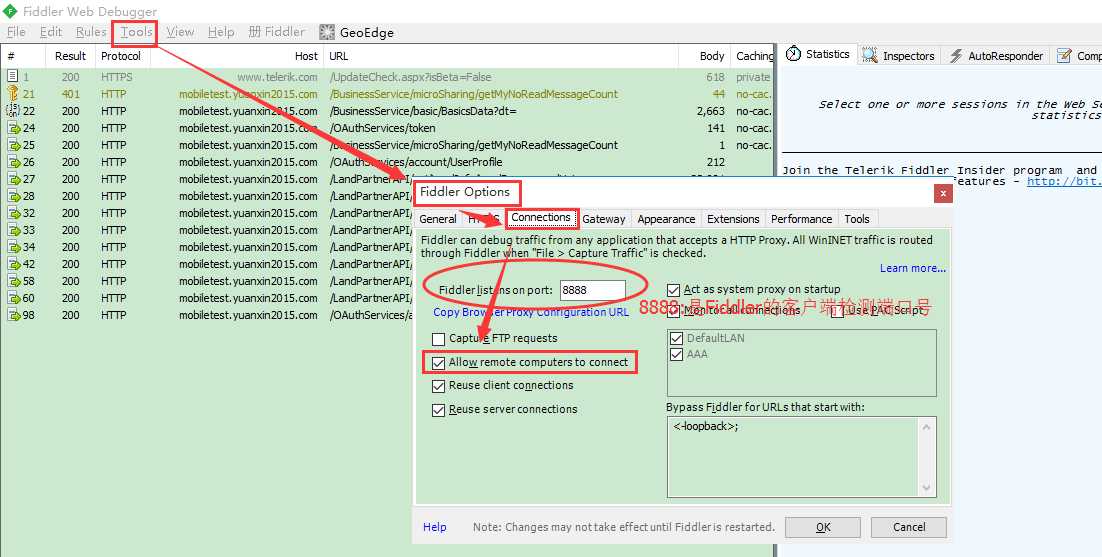Switch to General options tab
The width and height of the screenshot is (1102, 557).
[438, 219]
